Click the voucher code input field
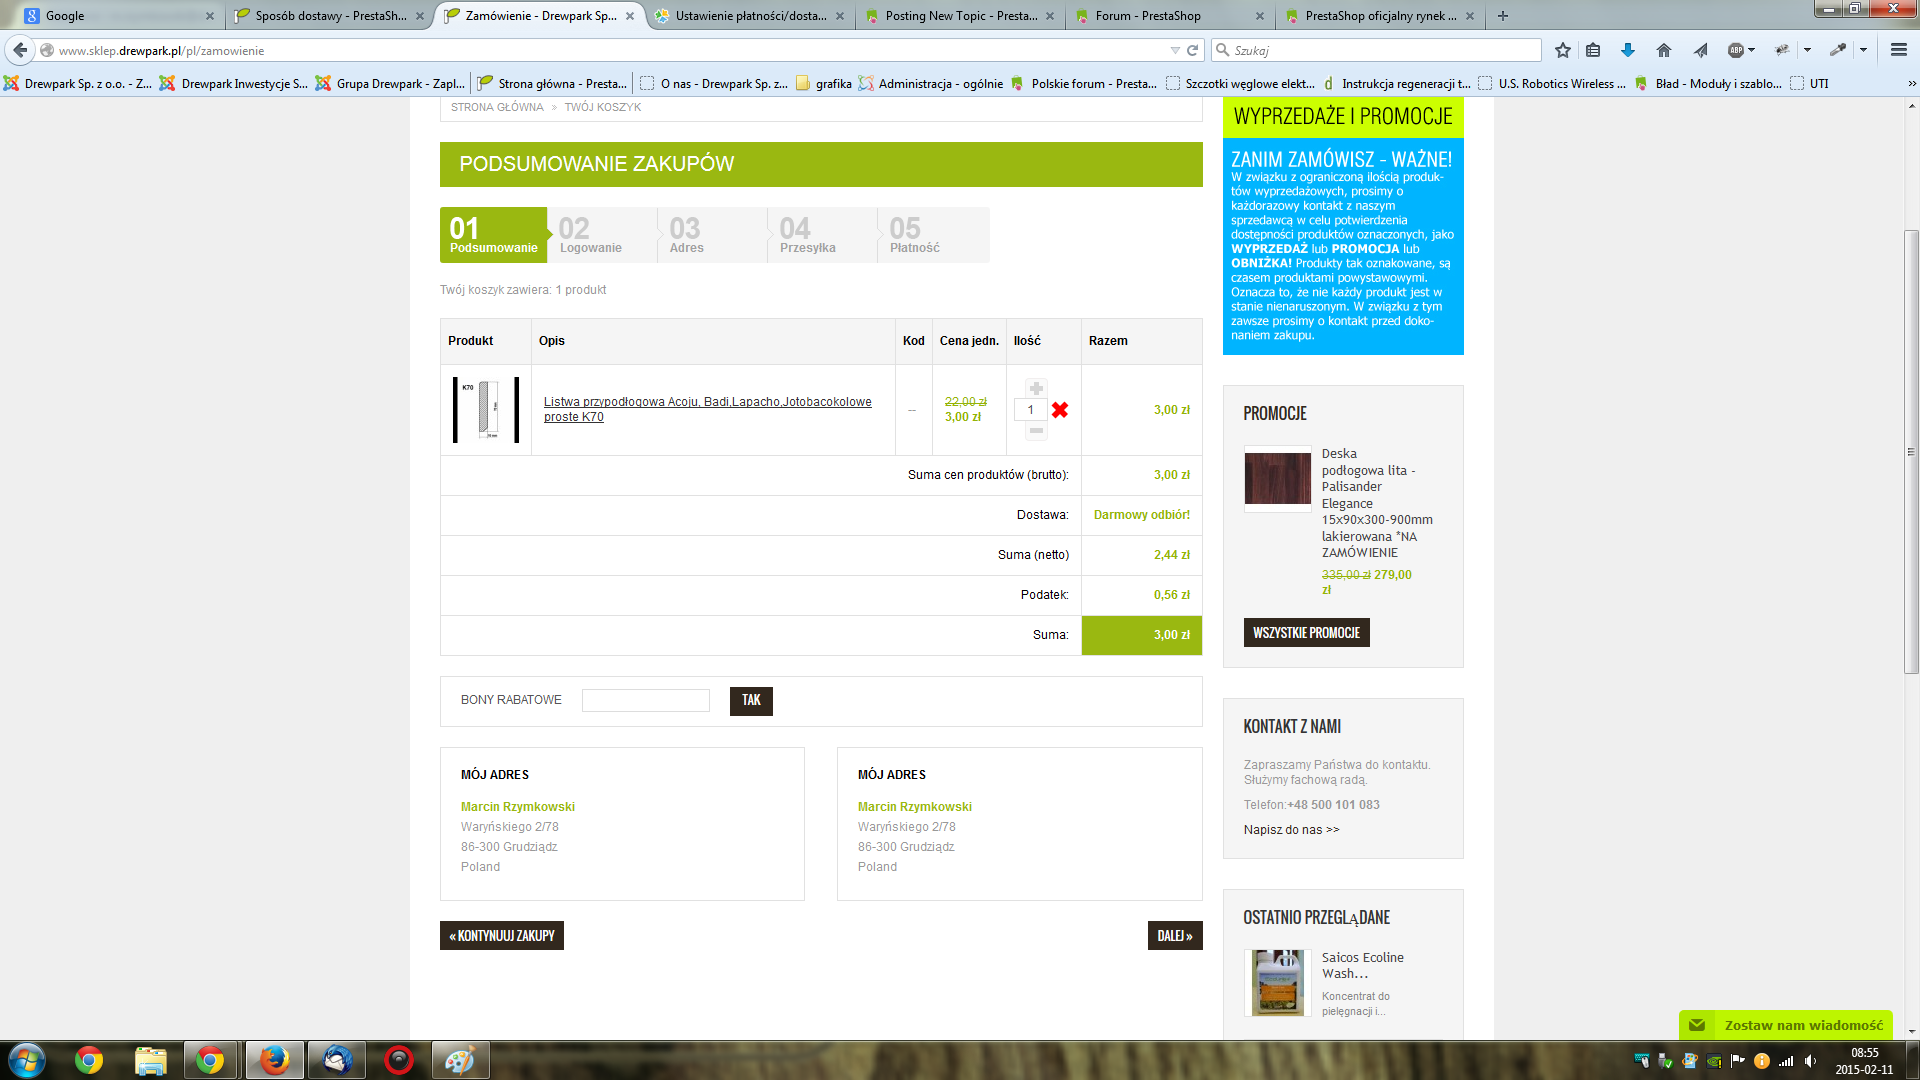1920x1080 pixels. tap(646, 700)
